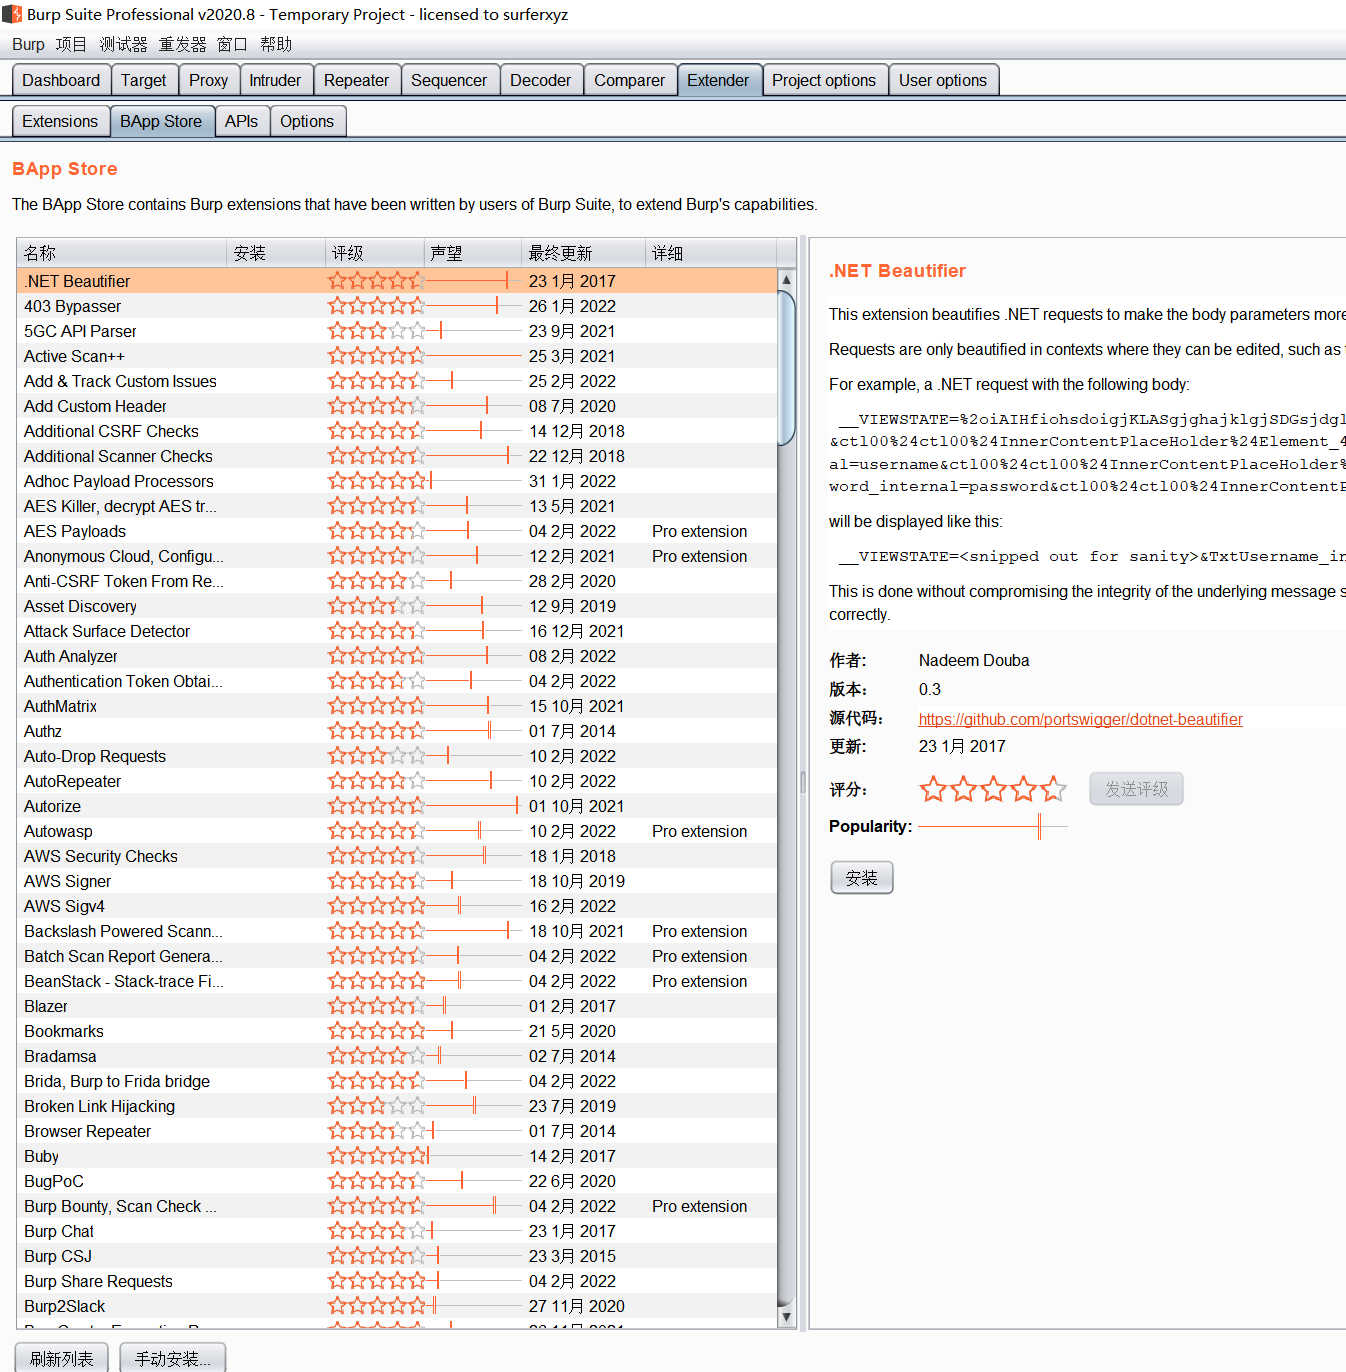Select the Active Scan++ extension
Viewport: 1346px width, 1372px height.
tap(397, 356)
